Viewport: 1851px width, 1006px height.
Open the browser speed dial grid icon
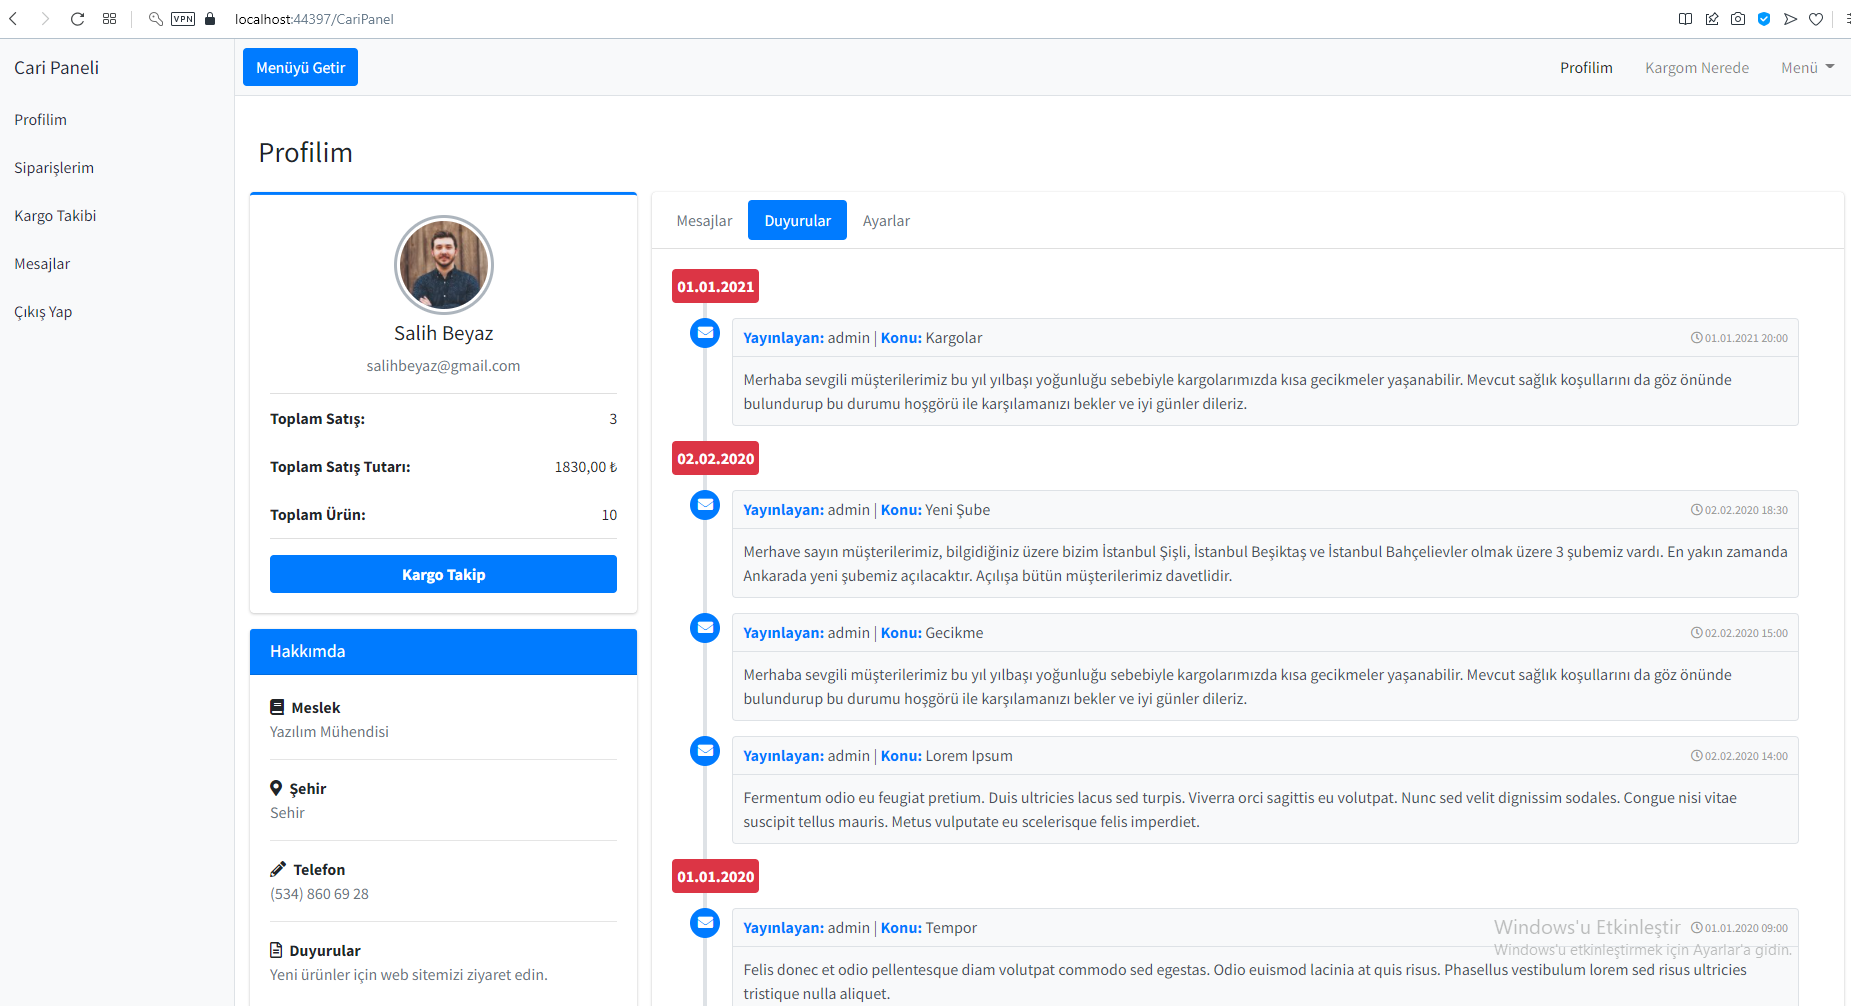(x=110, y=19)
